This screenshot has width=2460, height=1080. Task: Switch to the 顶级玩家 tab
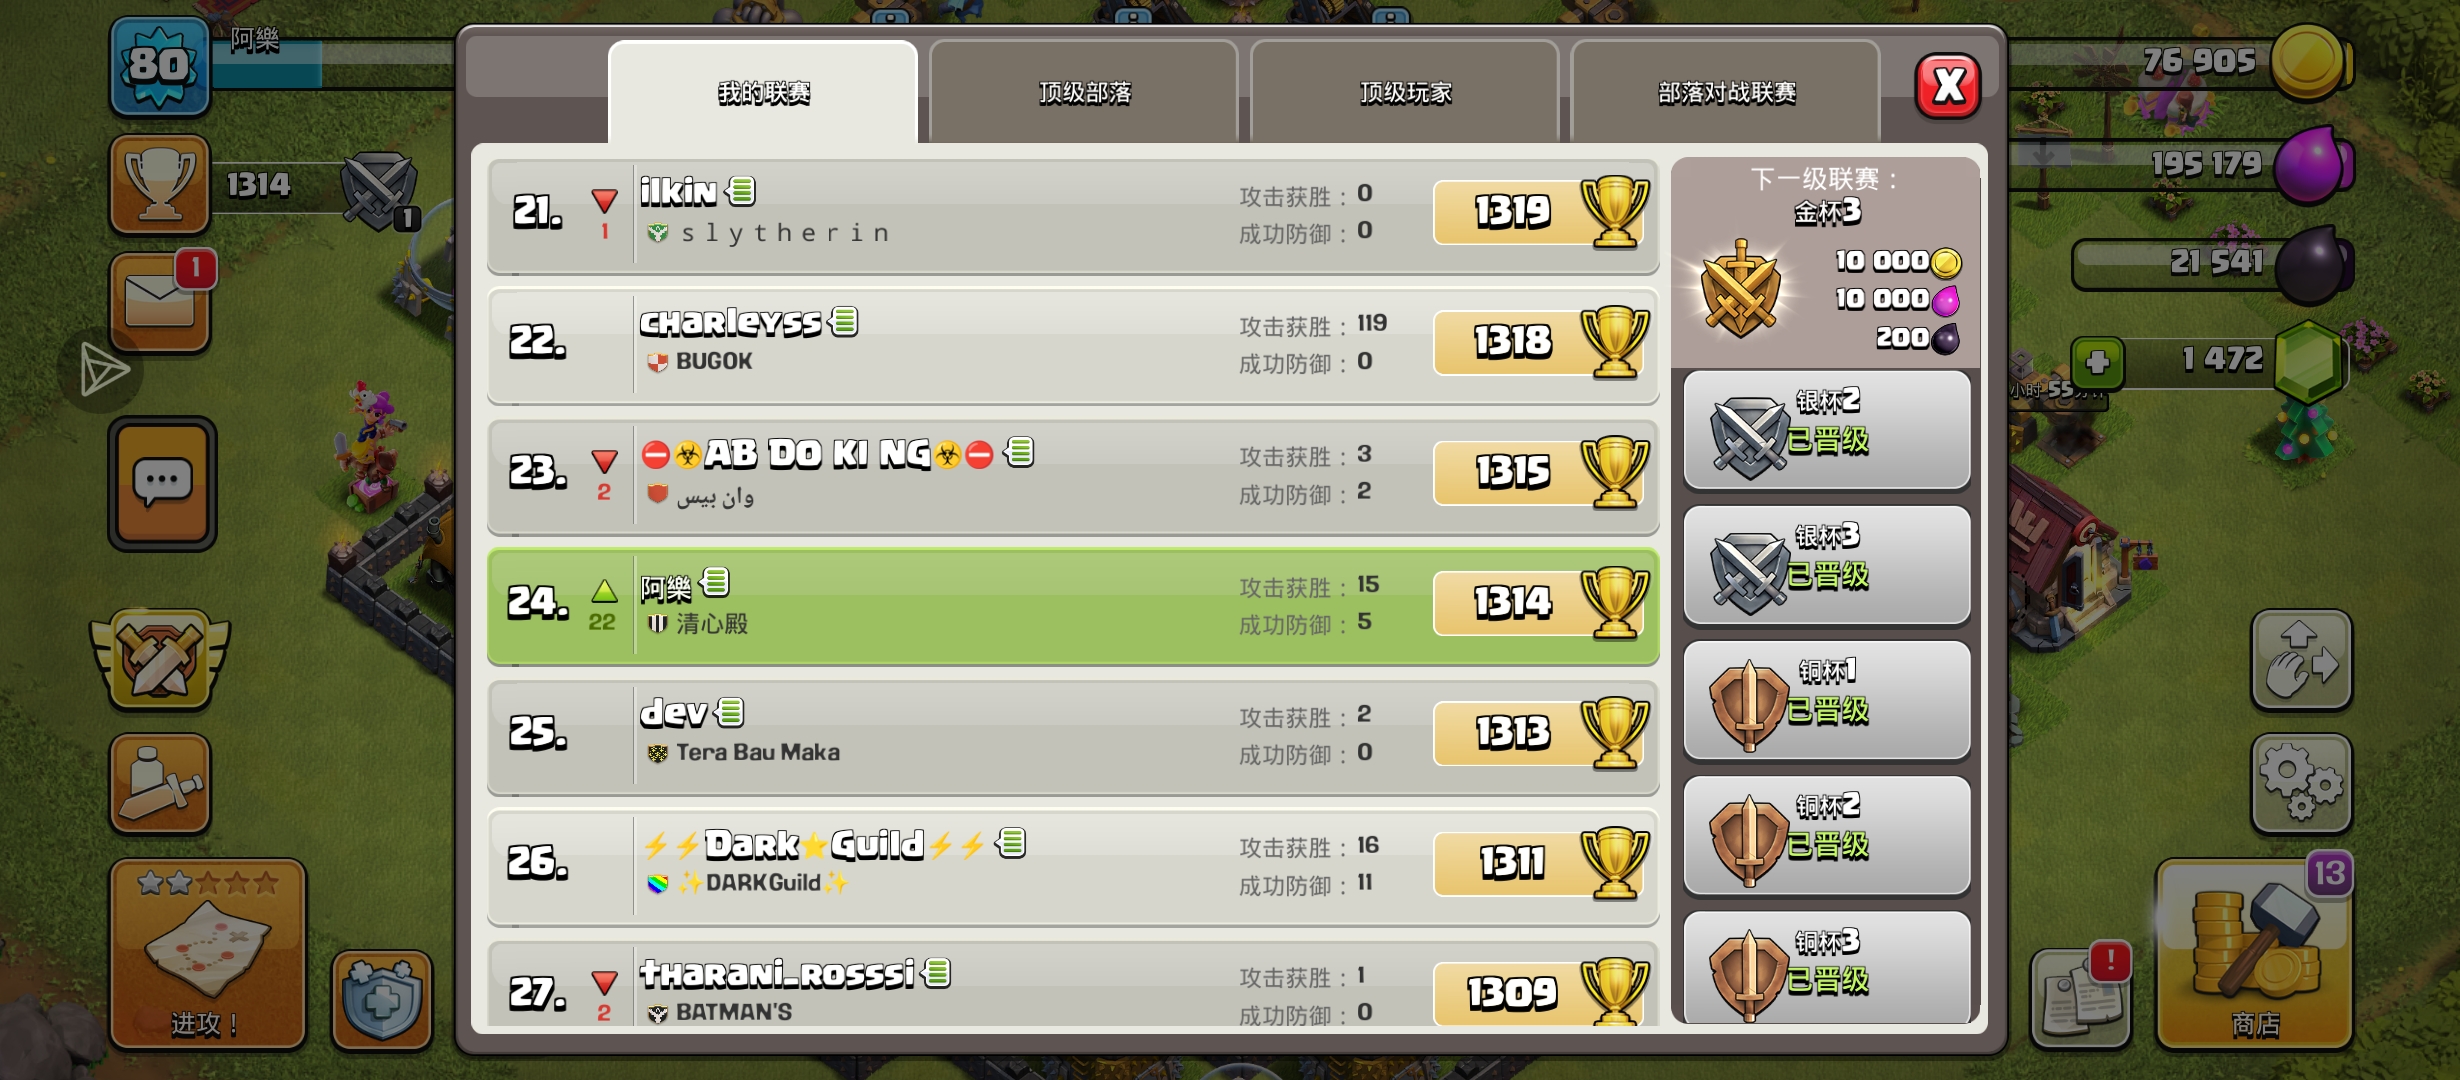1405,92
